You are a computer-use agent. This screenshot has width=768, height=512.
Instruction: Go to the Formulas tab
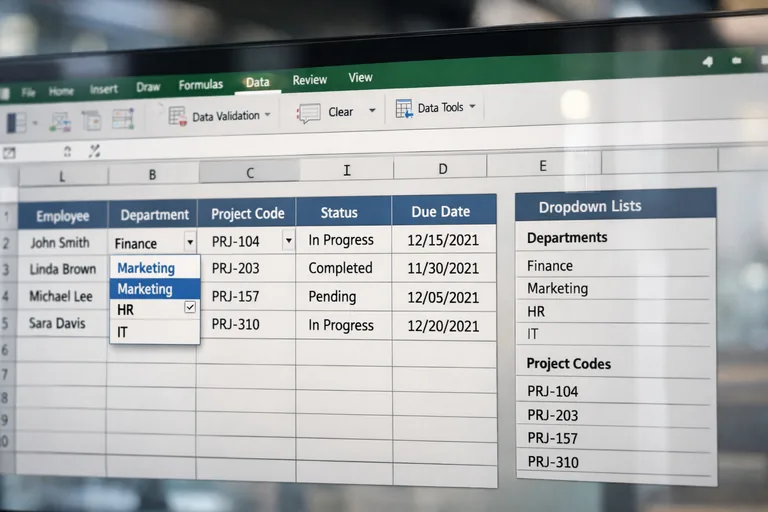201,85
